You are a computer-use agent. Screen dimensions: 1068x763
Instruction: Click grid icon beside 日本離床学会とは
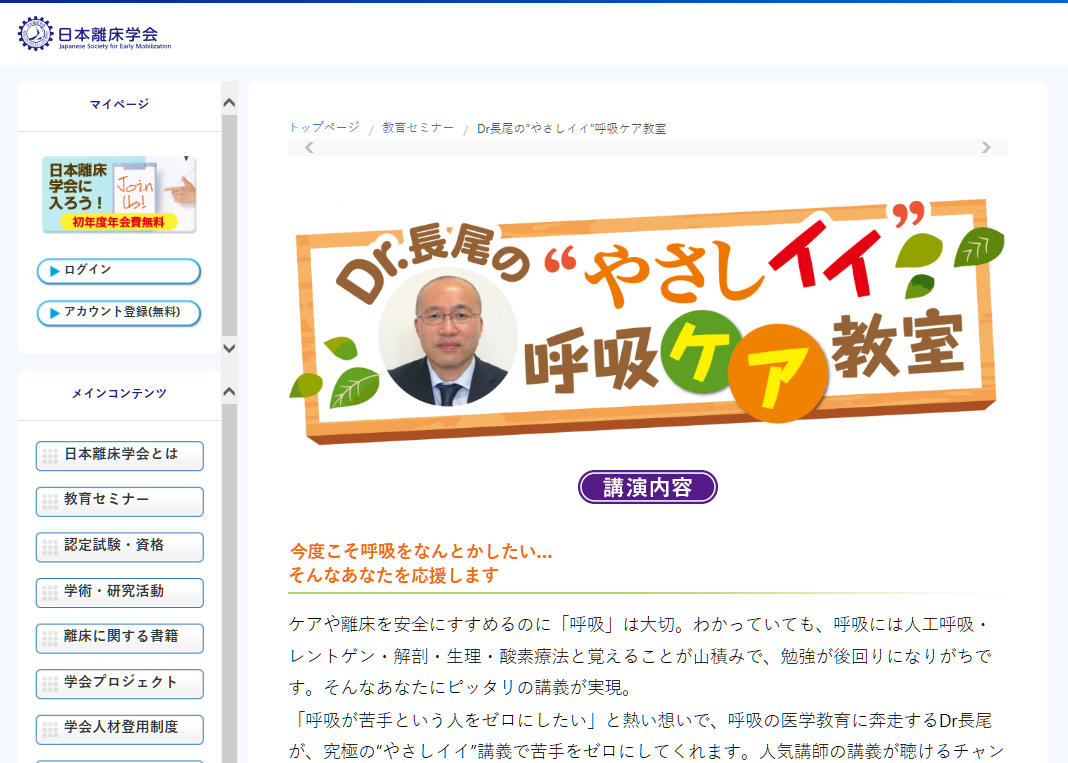pyautogui.click(x=50, y=456)
